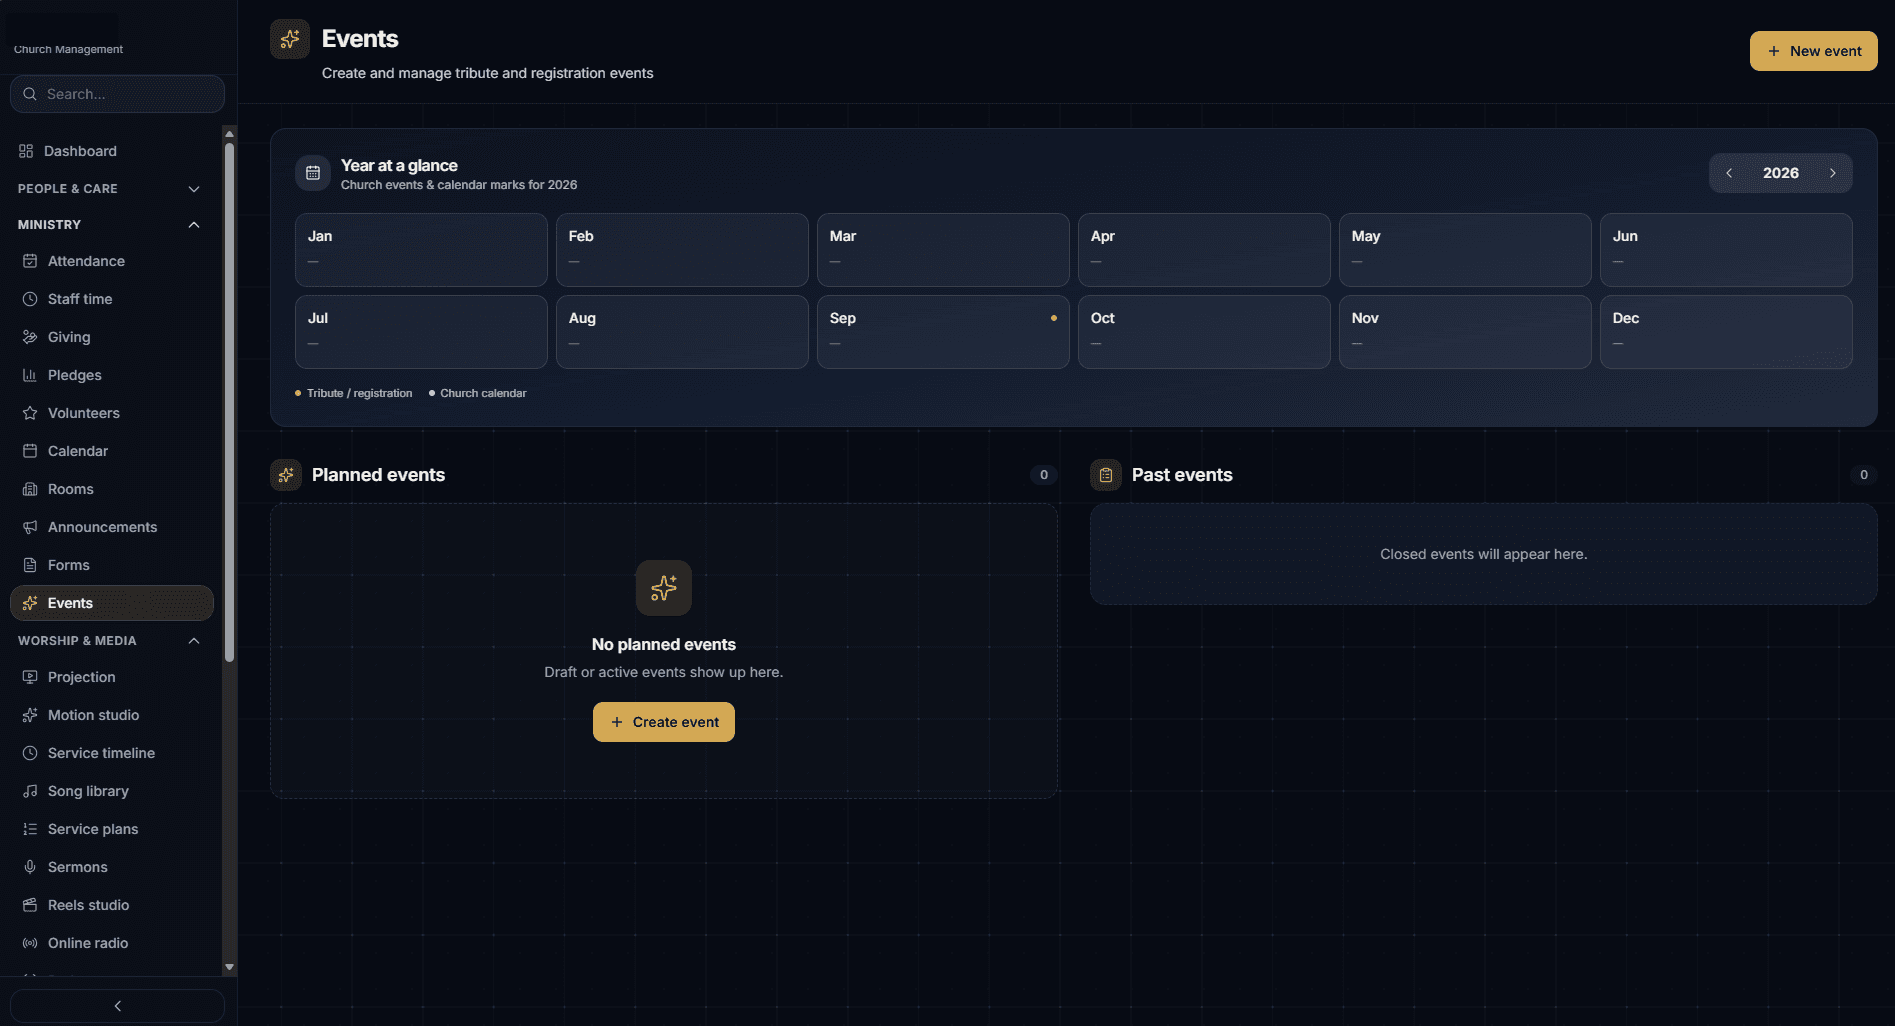Open the Jan month card

421,250
